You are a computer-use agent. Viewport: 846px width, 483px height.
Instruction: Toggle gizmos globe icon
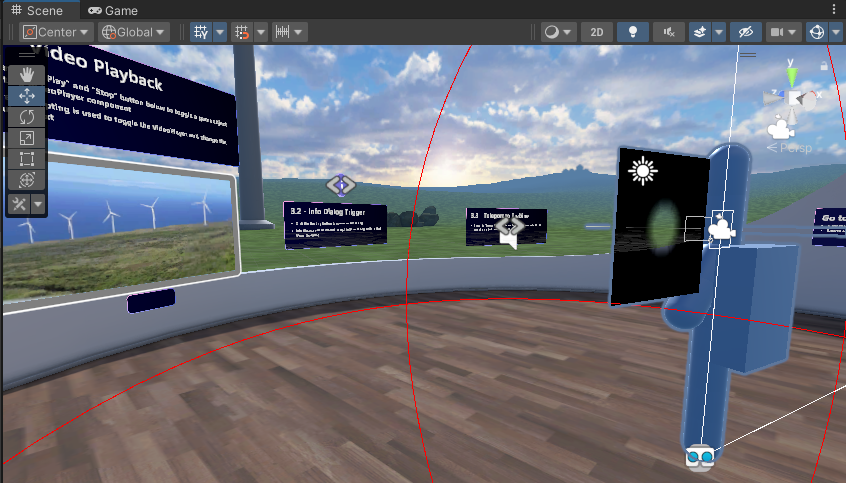click(817, 32)
